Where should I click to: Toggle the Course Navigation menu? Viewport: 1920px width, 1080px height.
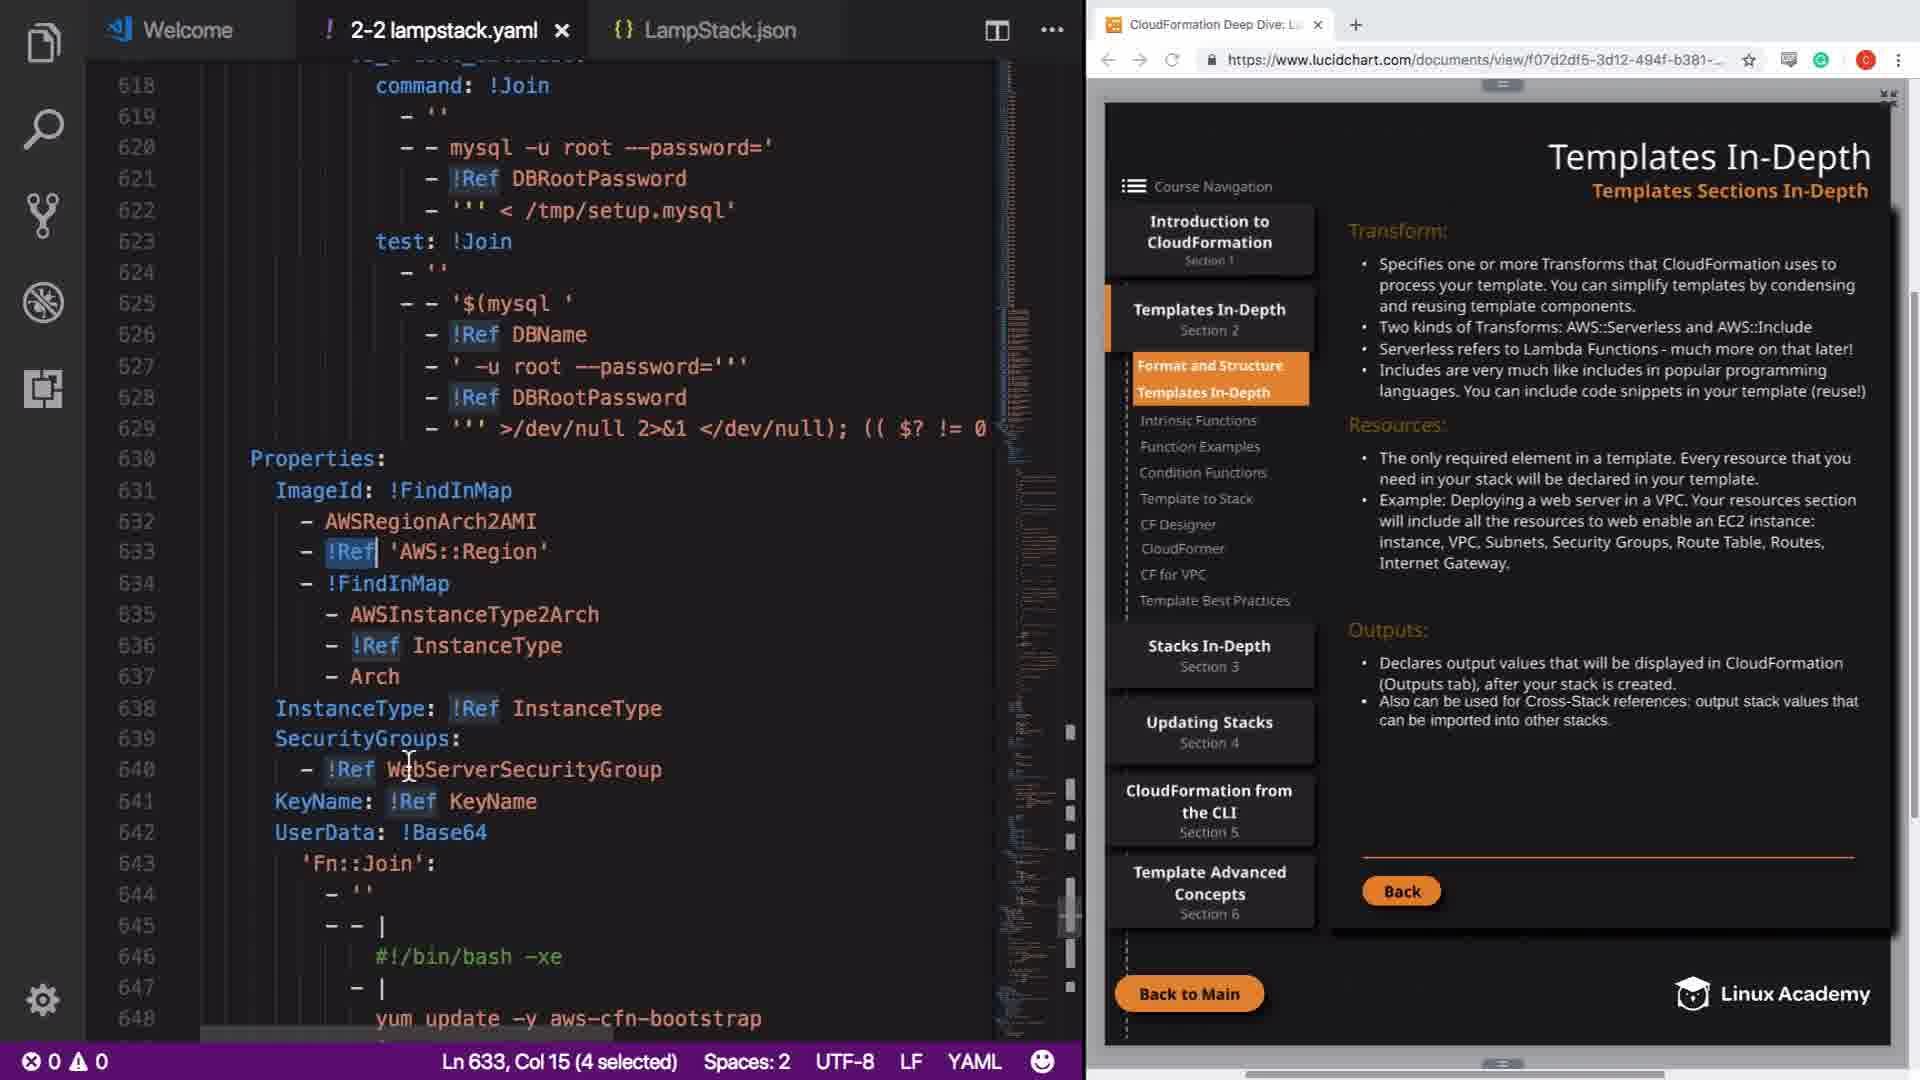[x=1133, y=186]
